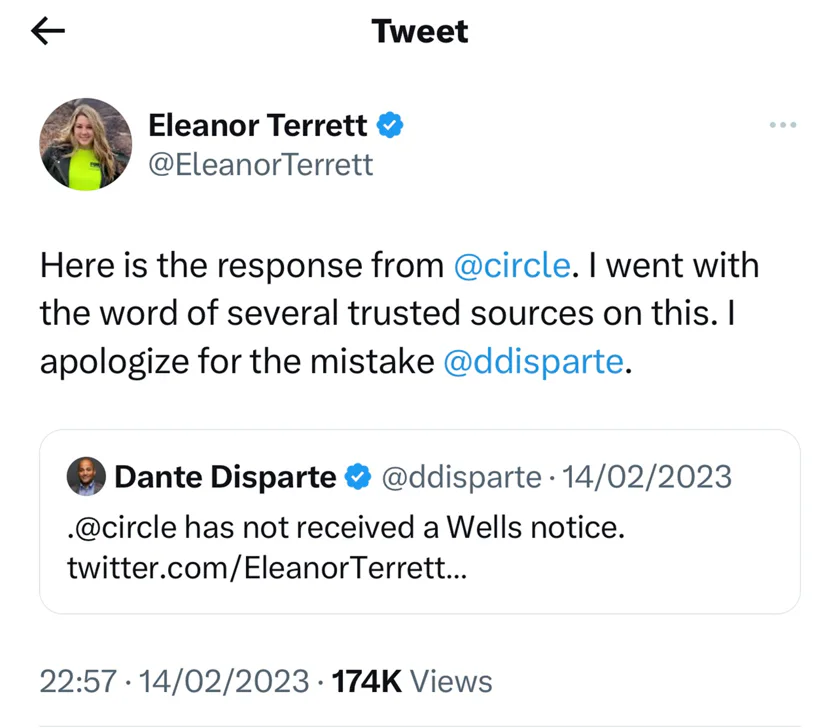Click @ddisparte handle in quoted tweet
Screen dimensions: 840x728
point(461,477)
